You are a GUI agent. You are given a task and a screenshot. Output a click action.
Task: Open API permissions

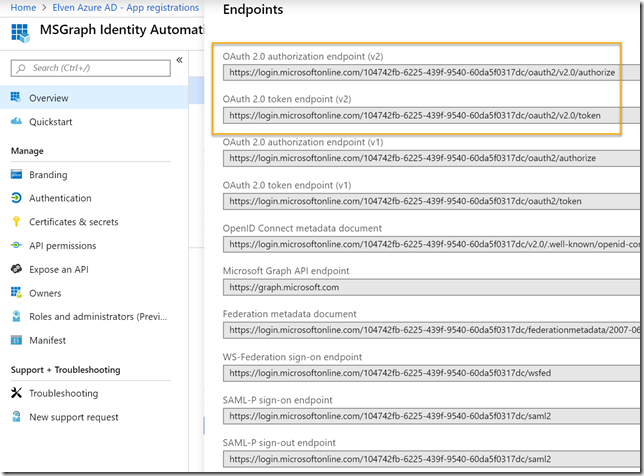[94, 246]
